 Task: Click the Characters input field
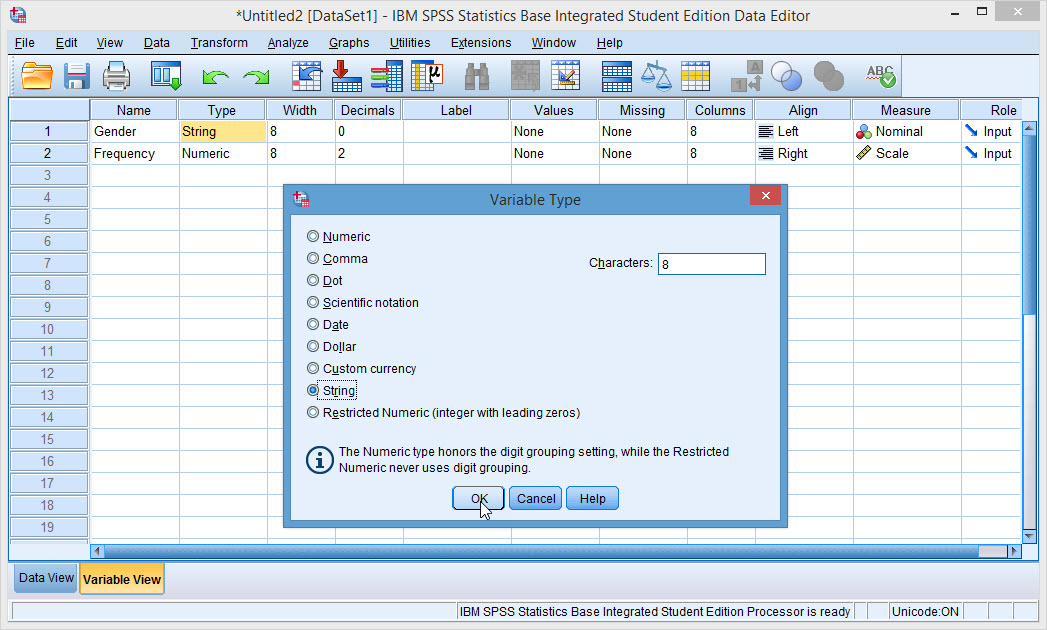point(712,264)
